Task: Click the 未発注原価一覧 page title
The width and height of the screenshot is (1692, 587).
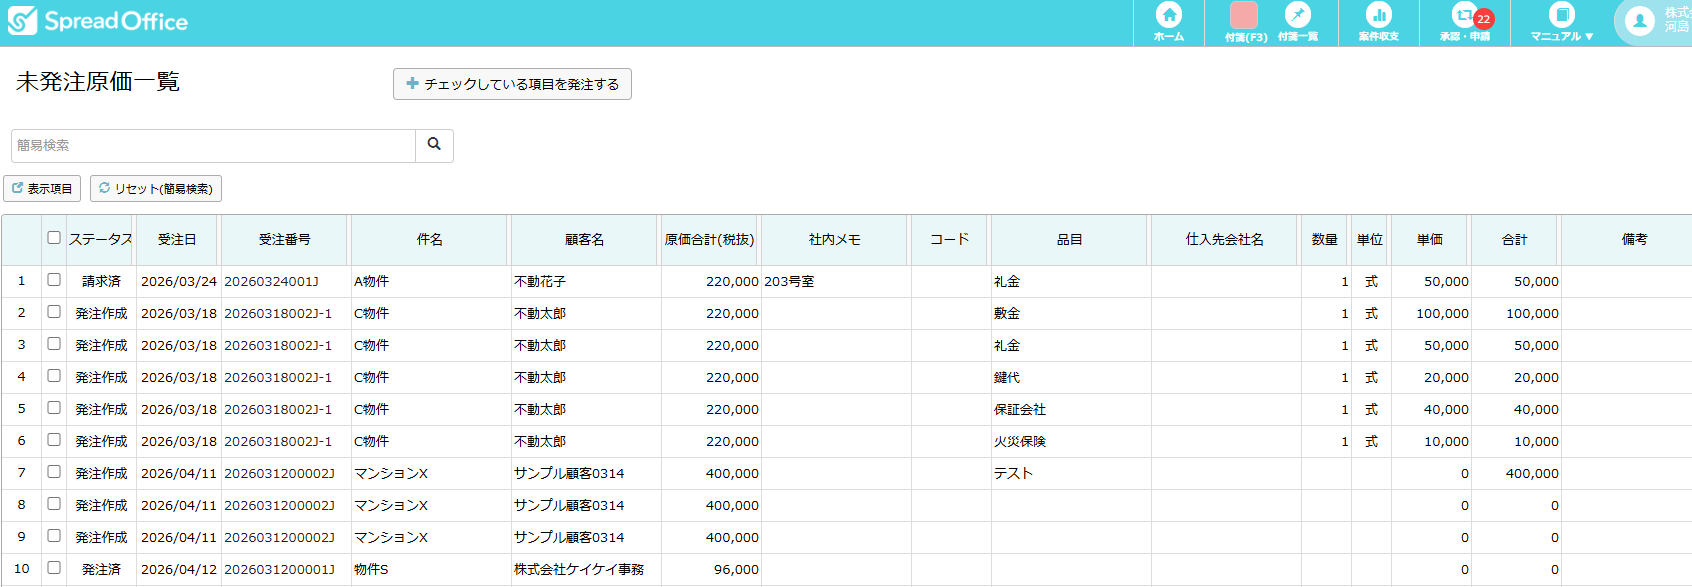Action: click(98, 82)
